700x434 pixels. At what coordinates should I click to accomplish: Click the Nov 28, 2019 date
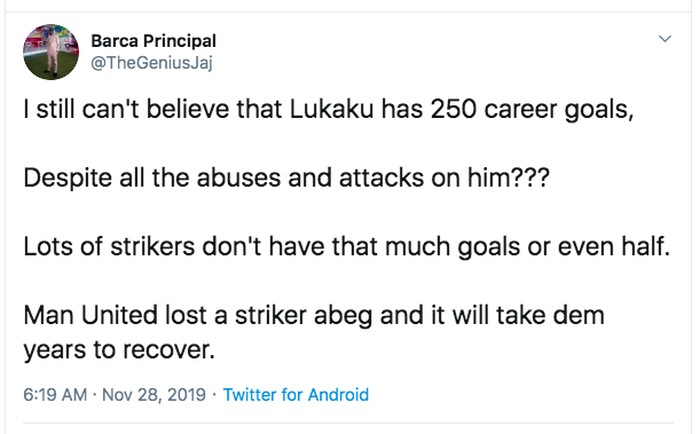pyautogui.click(x=152, y=395)
